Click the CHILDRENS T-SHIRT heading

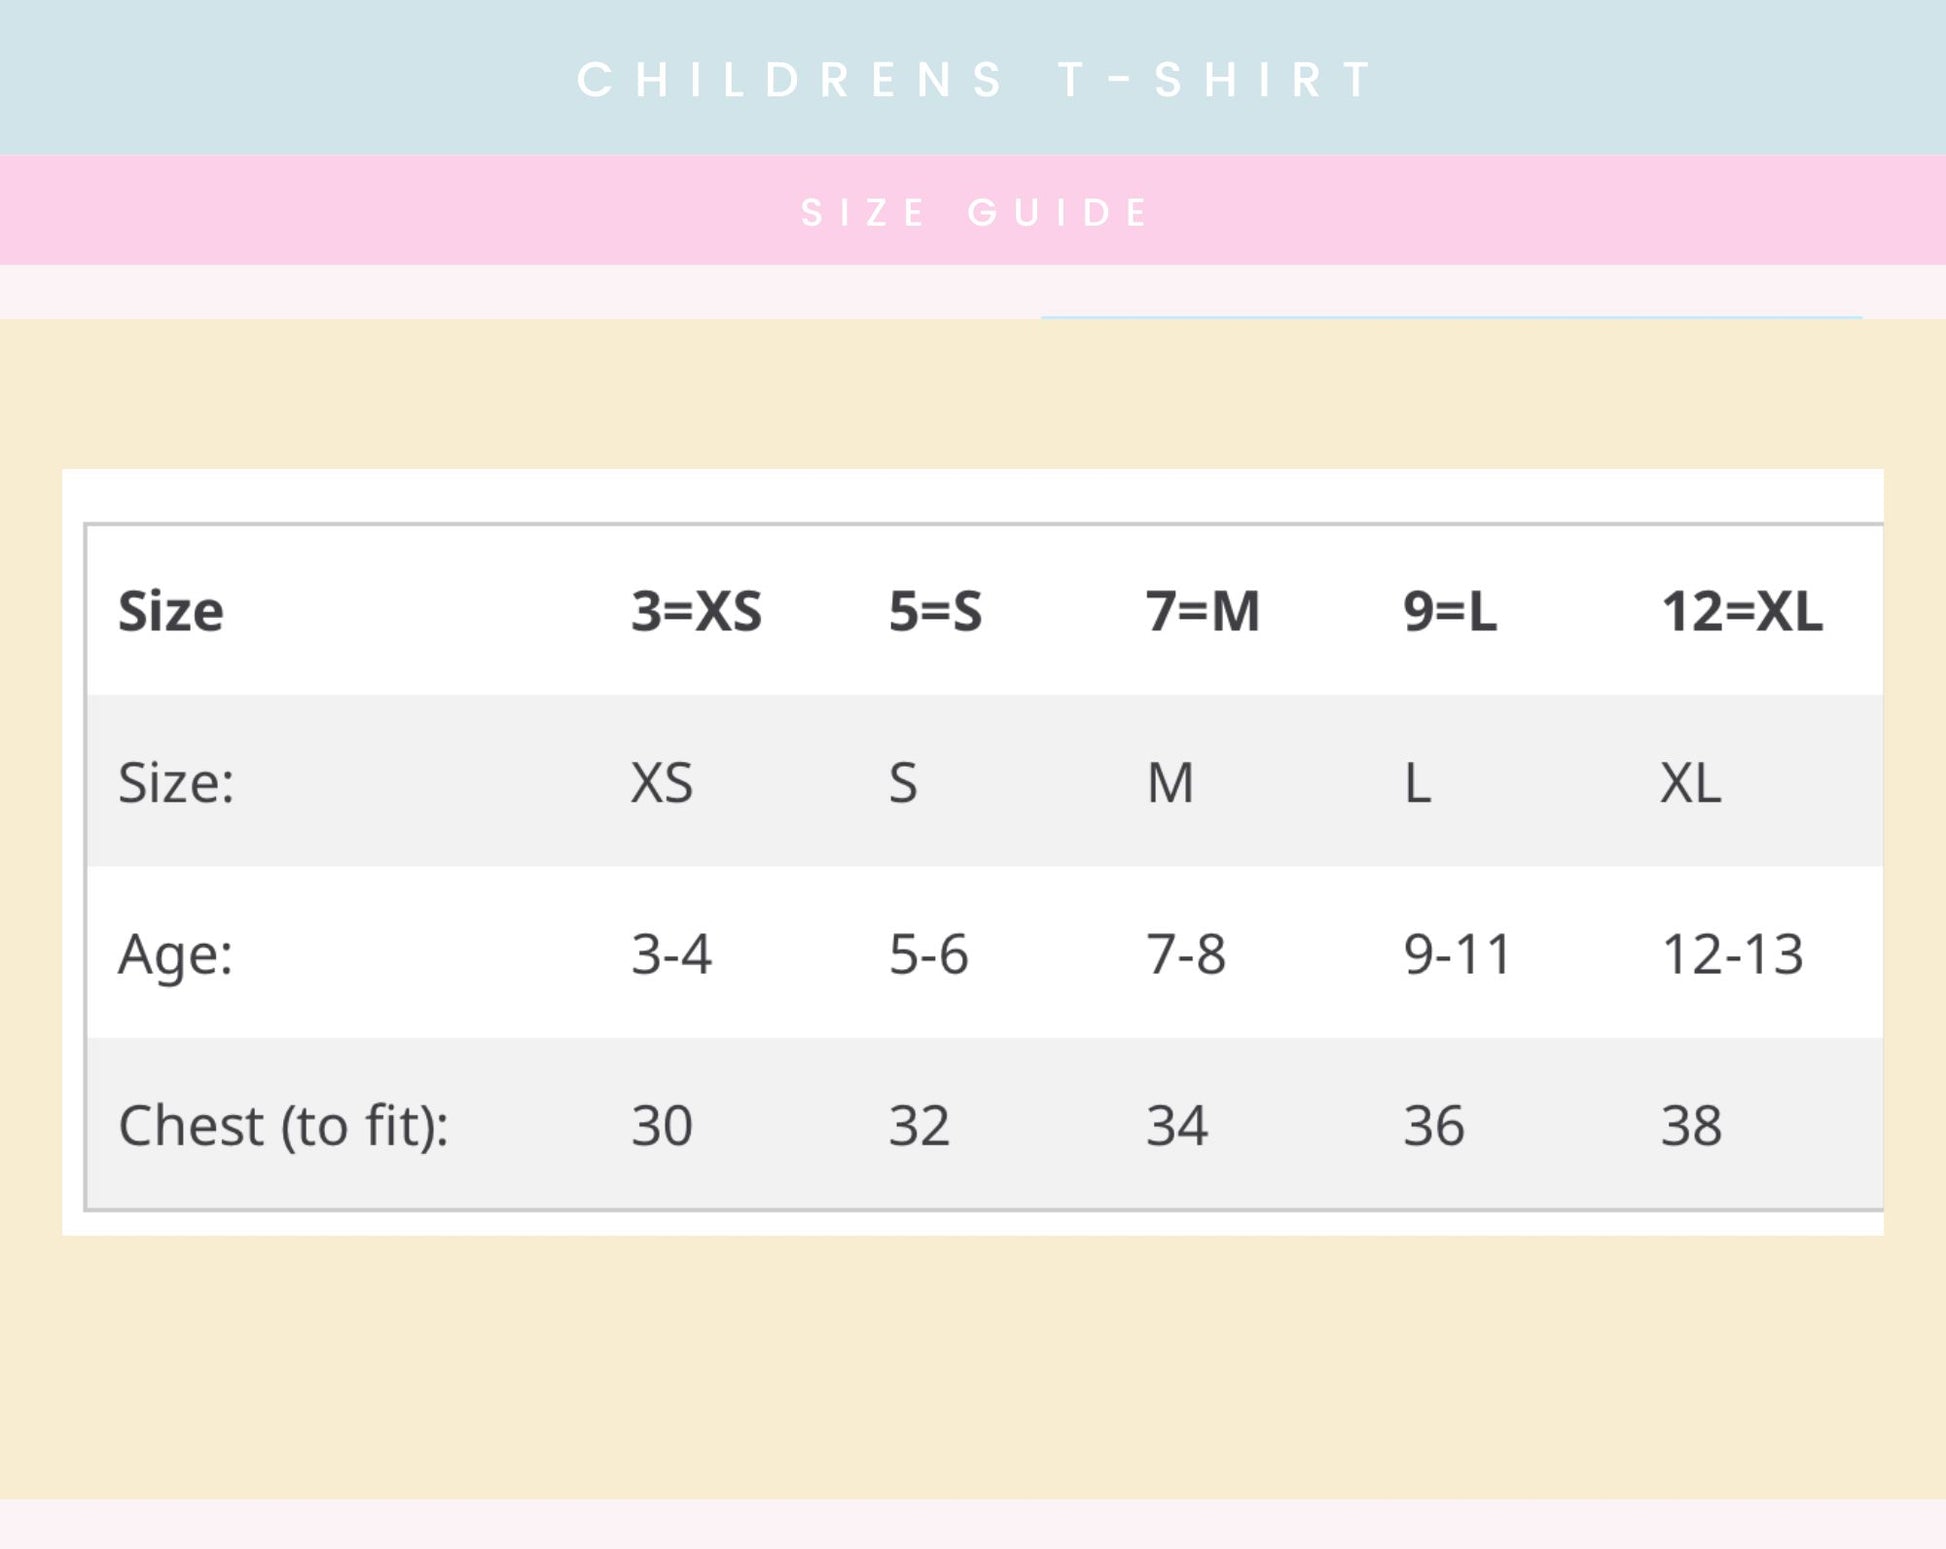[x=975, y=80]
